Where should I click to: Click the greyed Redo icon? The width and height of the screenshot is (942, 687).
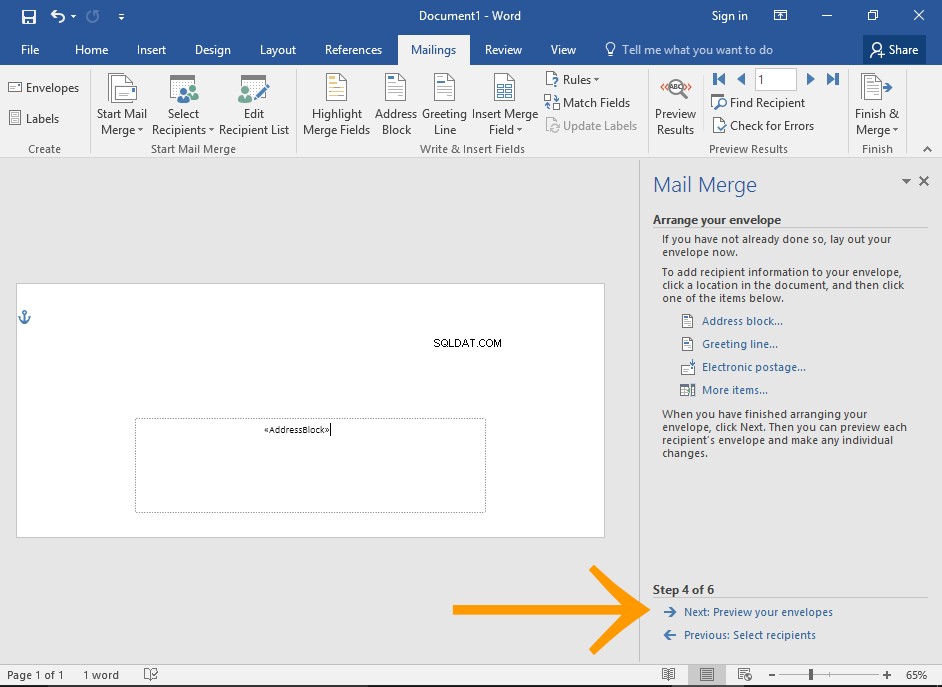(x=93, y=16)
